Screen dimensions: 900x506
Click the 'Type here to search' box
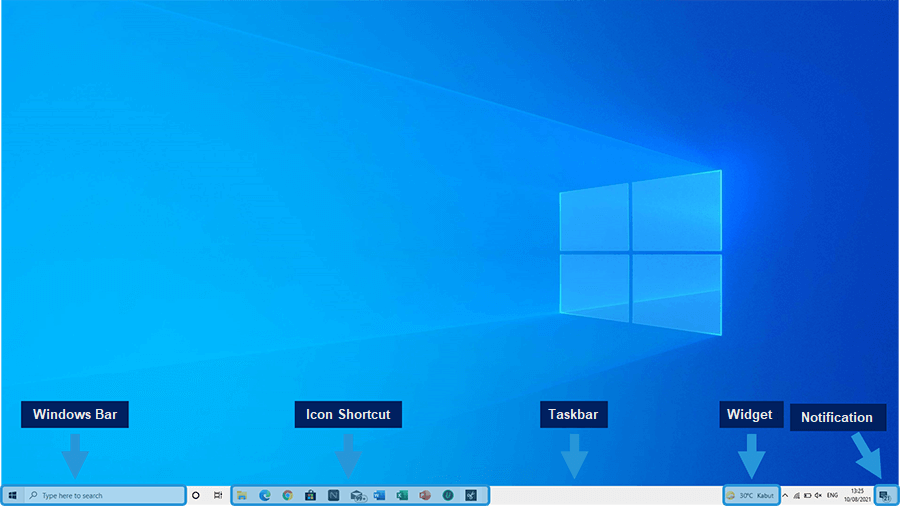pyautogui.click(x=104, y=496)
